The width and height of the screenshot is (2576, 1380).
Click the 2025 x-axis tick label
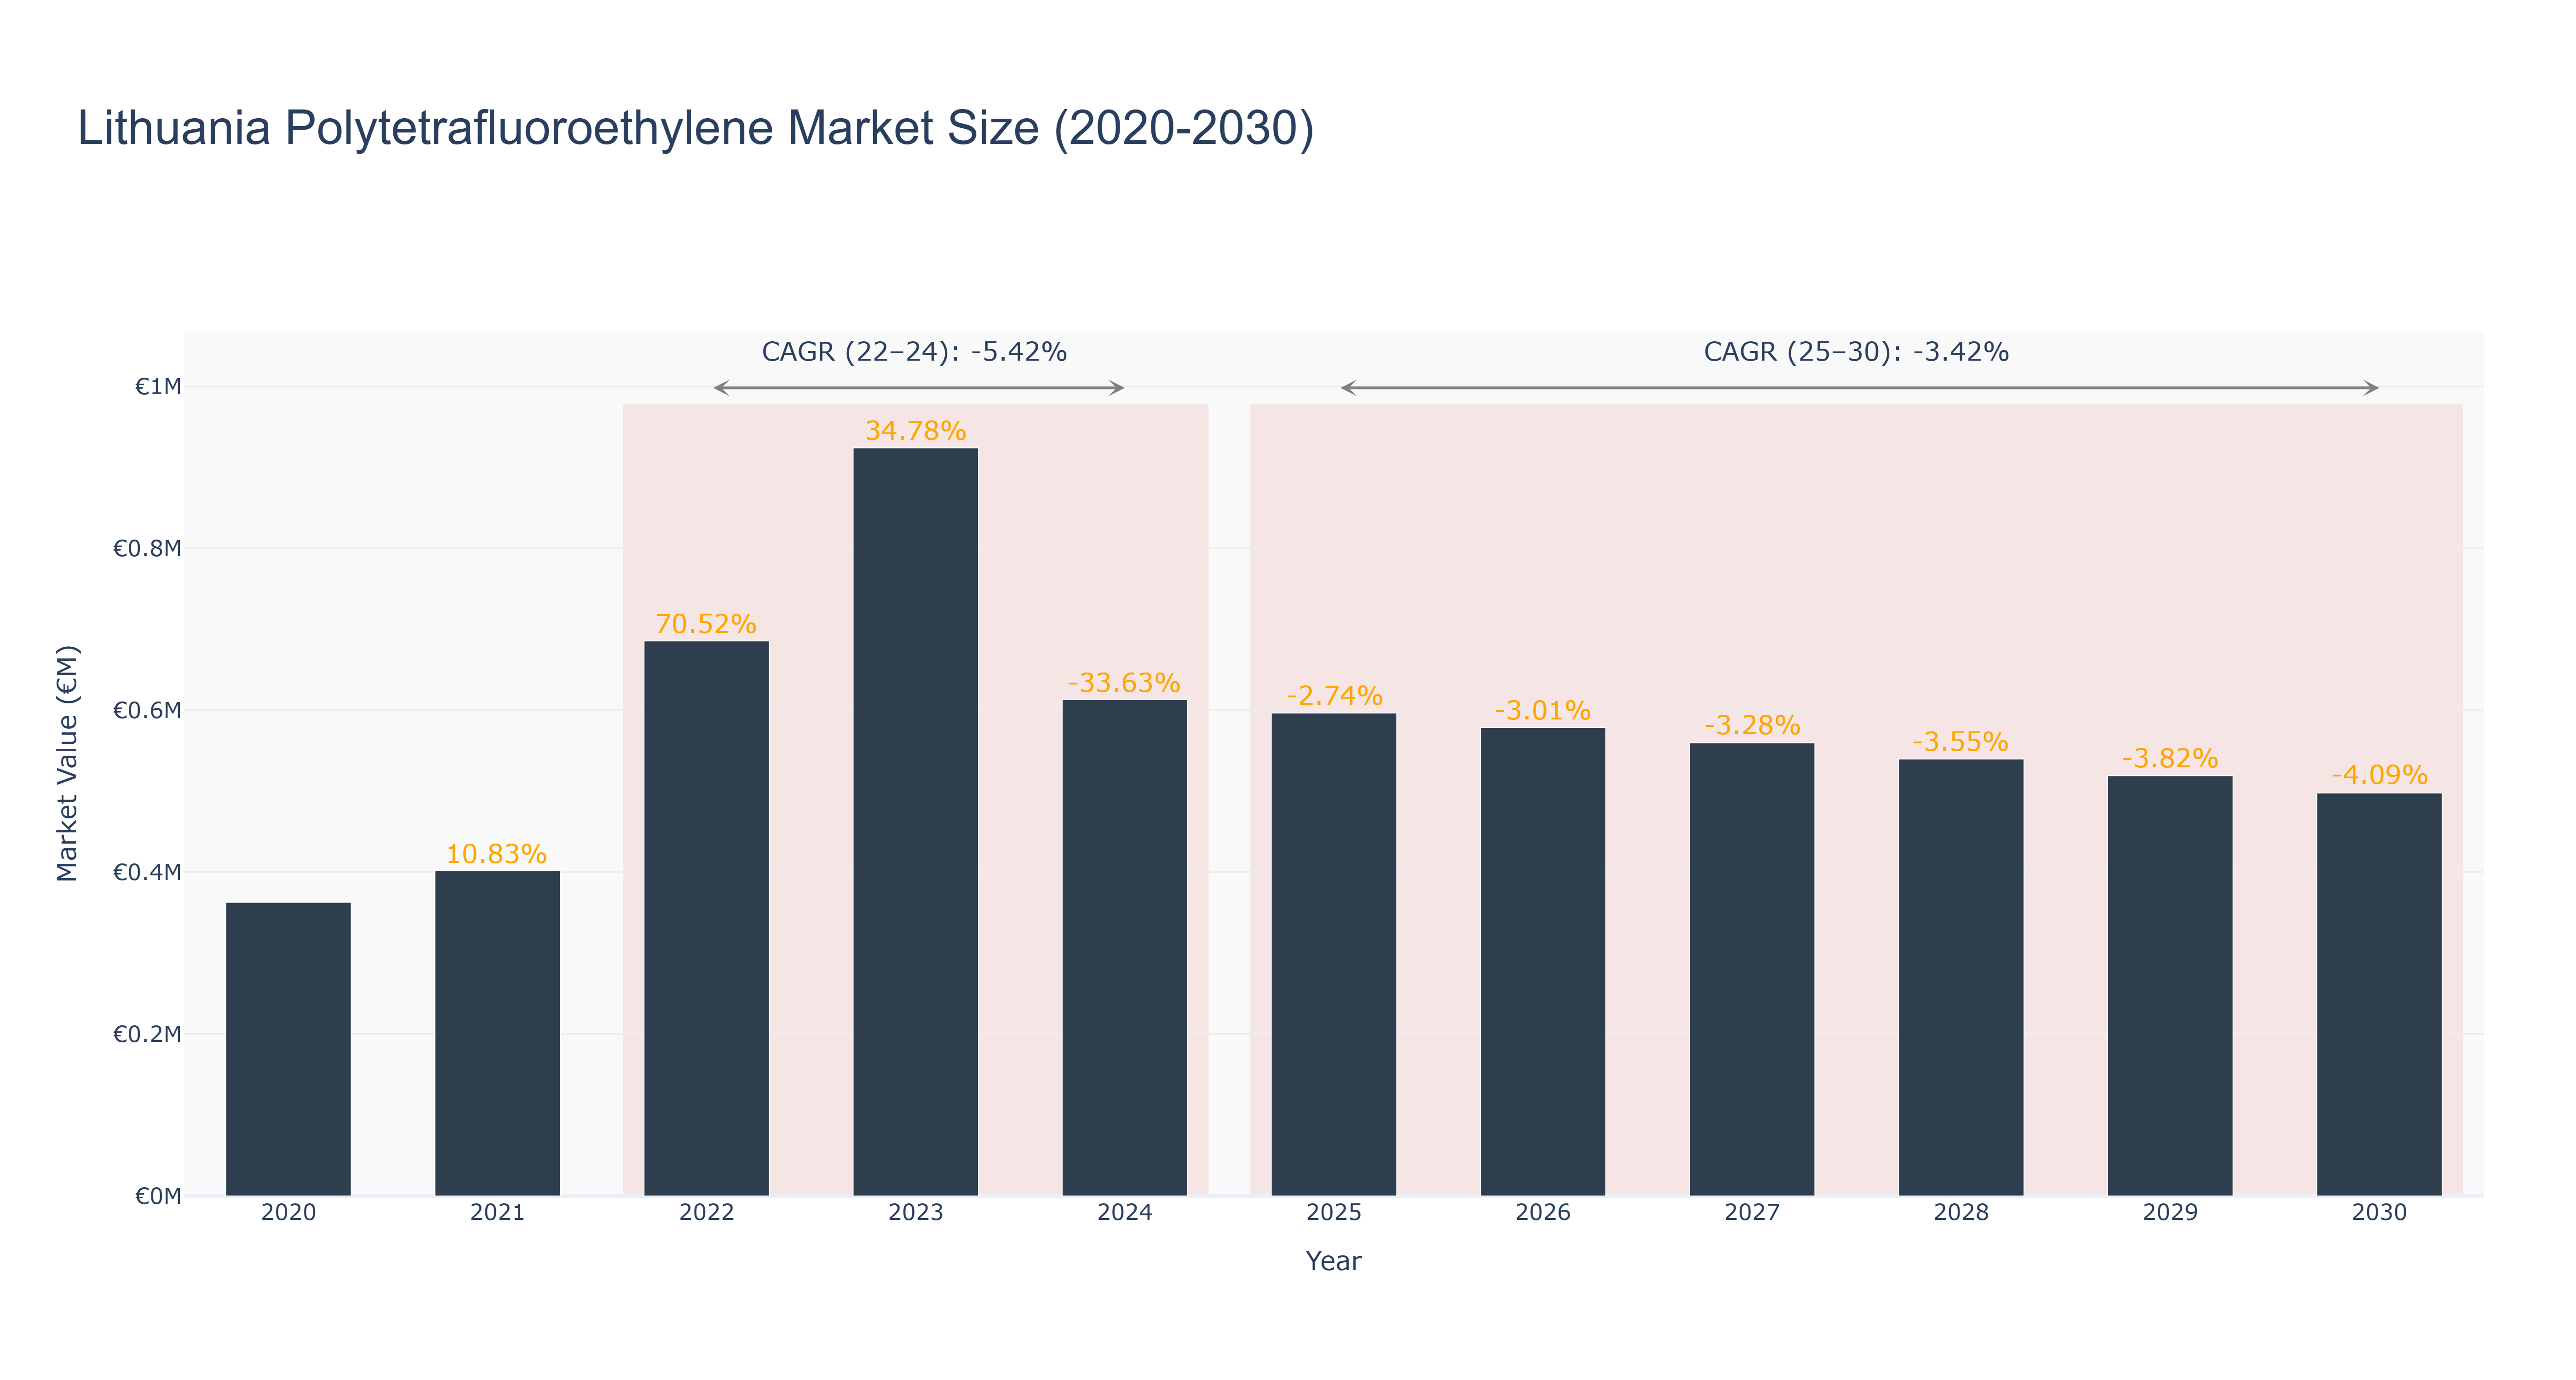[1333, 1213]
